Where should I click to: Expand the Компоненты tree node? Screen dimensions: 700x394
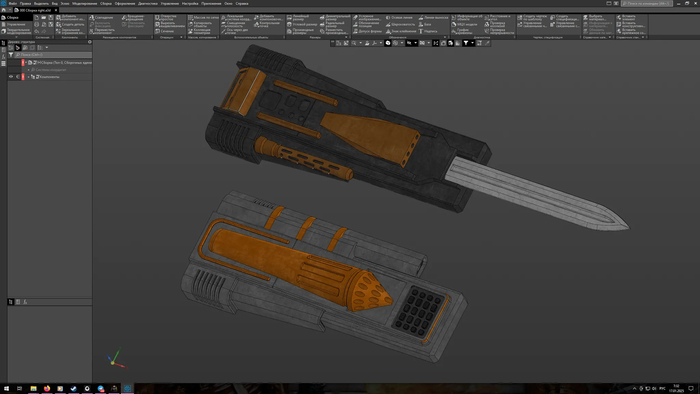click(x=29, y=77)
